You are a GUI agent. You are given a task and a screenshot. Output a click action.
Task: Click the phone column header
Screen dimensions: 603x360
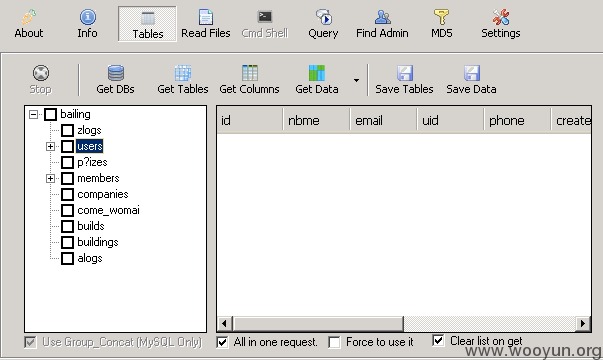[517, 120]
